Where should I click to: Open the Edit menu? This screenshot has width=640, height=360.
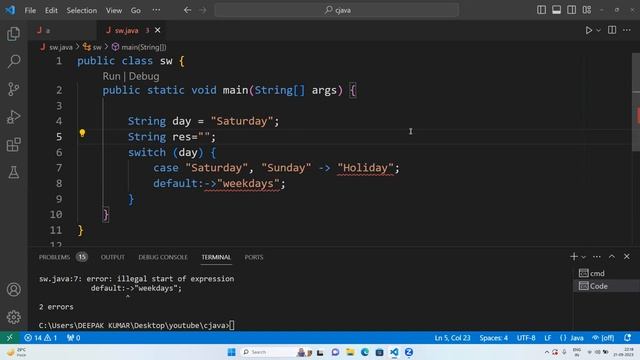pyautogui.click(x=51, y=10)
